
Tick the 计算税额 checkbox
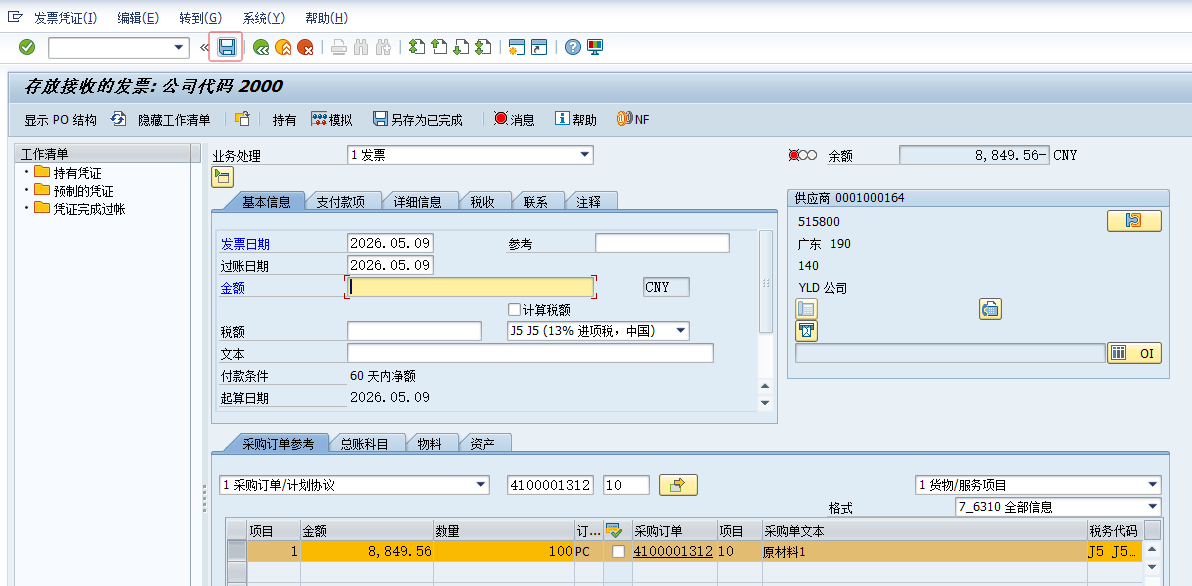tap(515, 309)
